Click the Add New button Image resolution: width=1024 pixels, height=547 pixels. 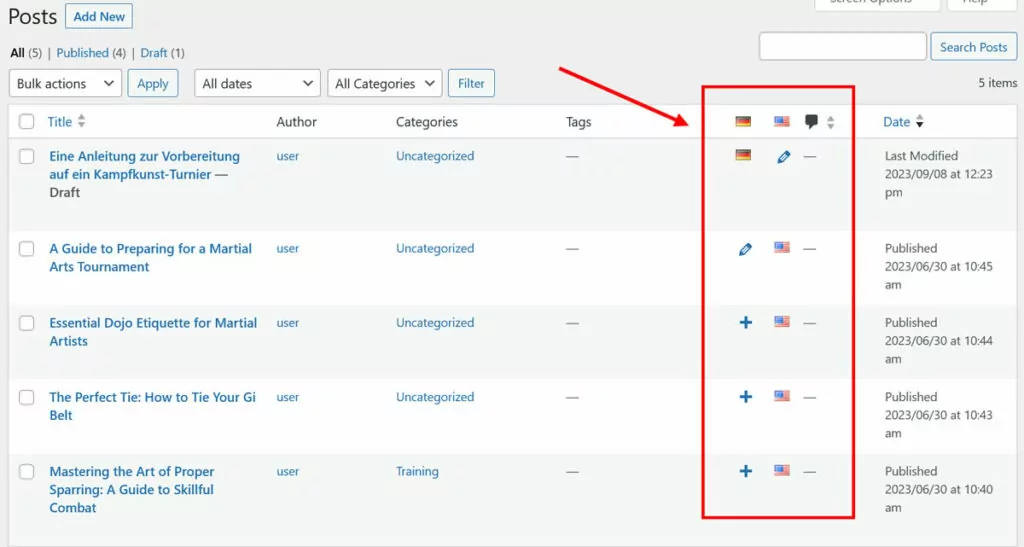99,16
